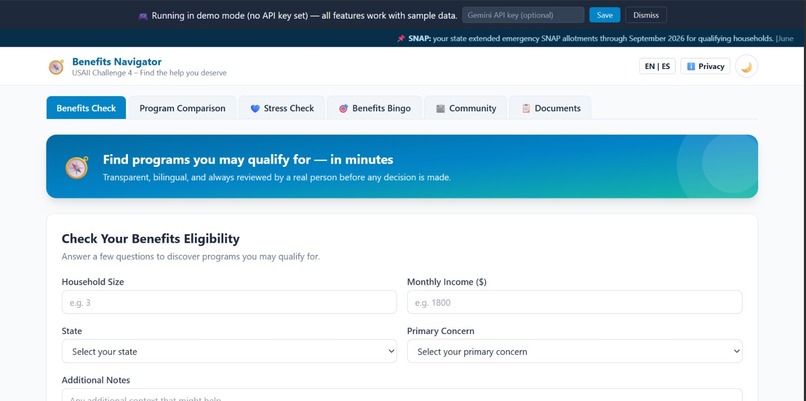Image resolution: width=806 pixels, height=401 pixels.
Task: Click the Check Your Benefits Eligibility heading
Action: click(151, 239)
